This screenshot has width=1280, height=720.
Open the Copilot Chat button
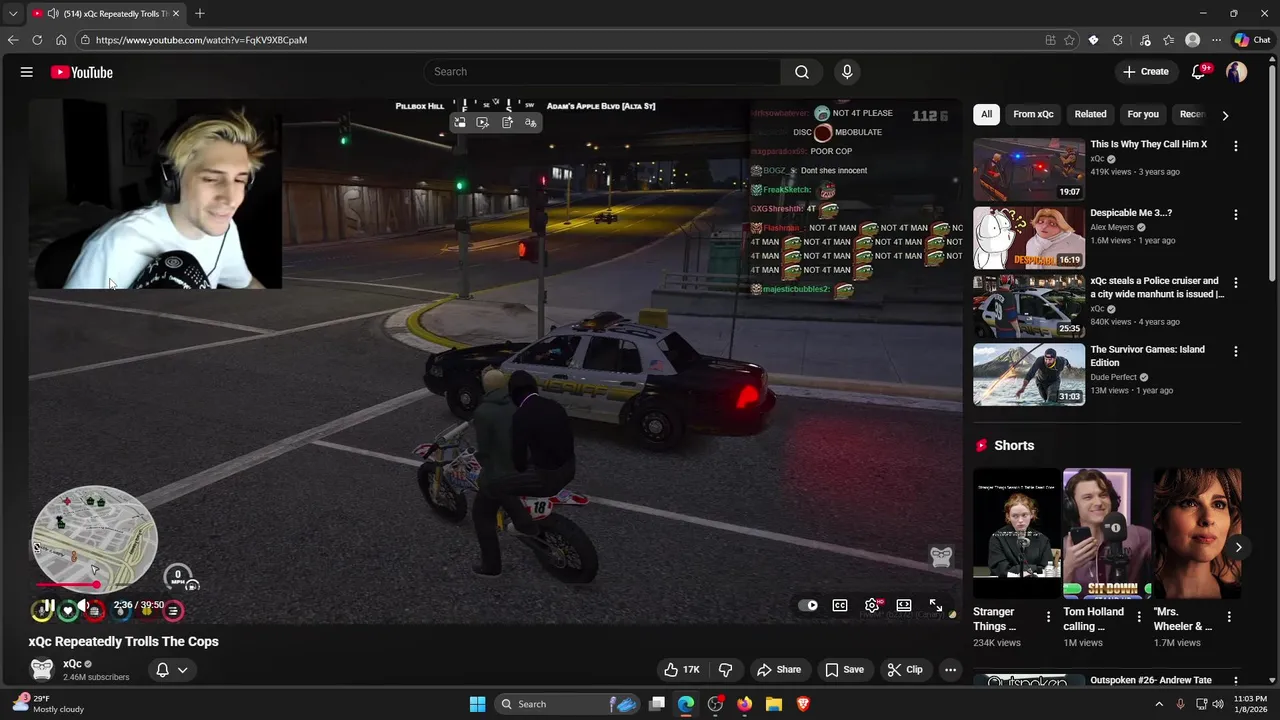[x=1252, y=40]
